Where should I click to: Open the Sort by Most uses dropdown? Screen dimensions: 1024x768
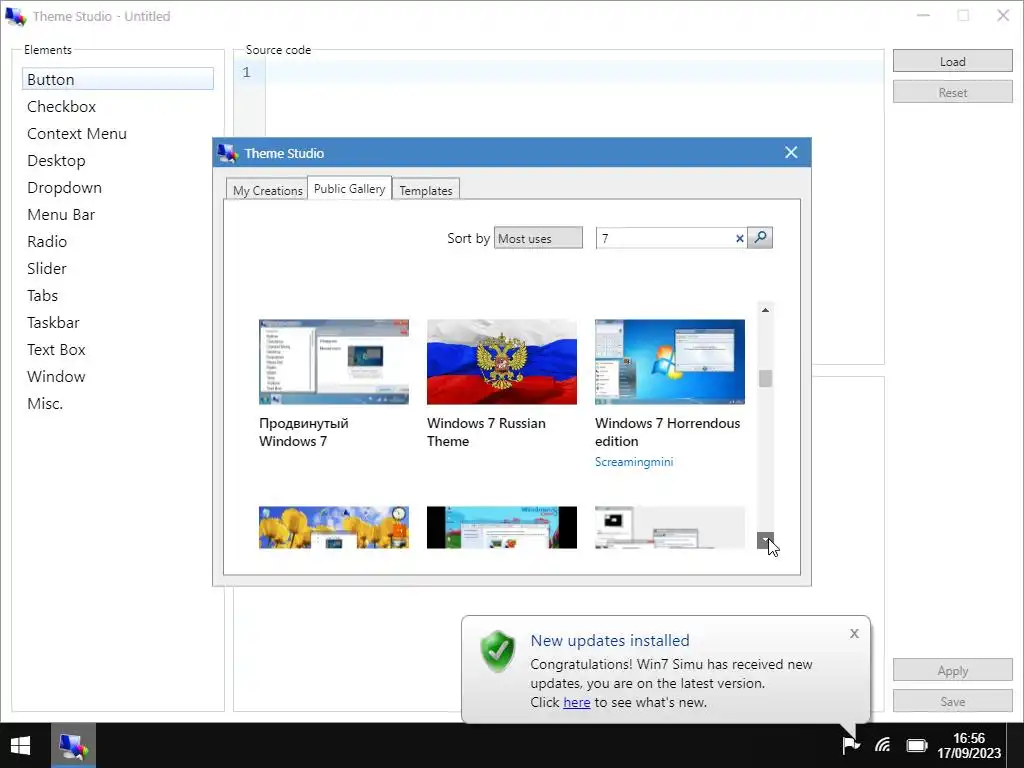click(538, 238)
